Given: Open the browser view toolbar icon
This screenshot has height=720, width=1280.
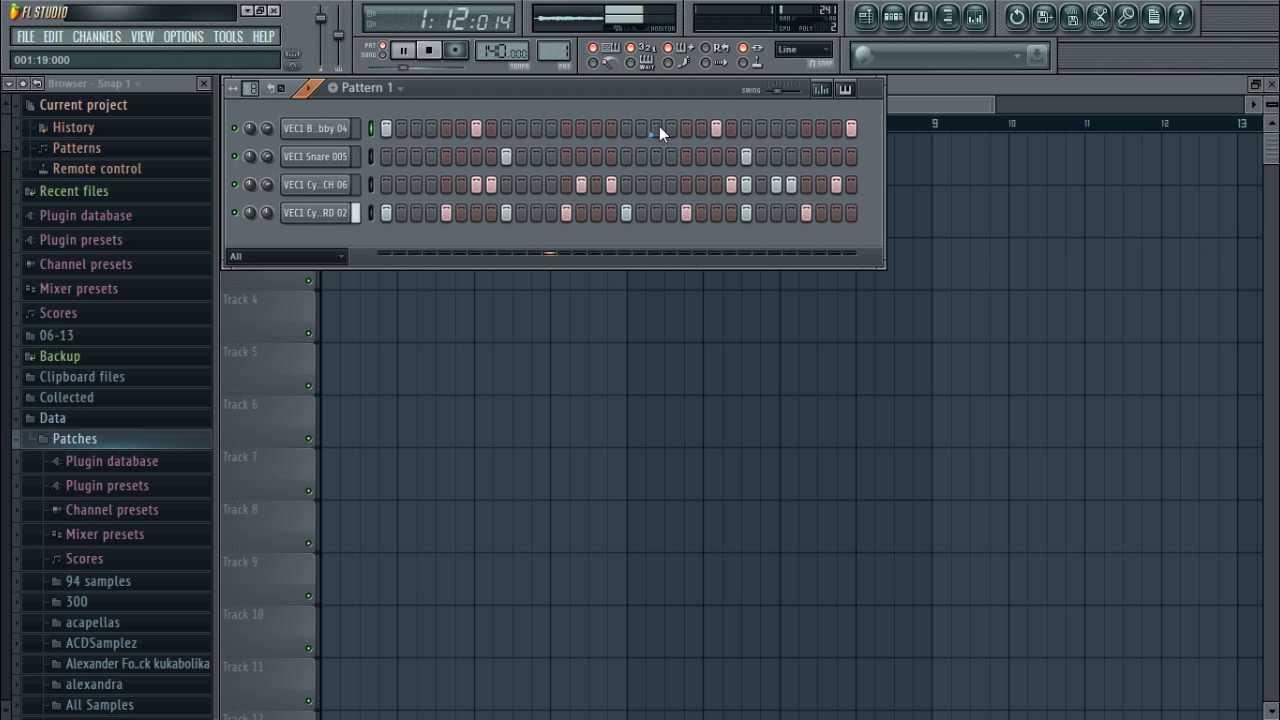Looking at the screenshot, I should tap(948, 16).
